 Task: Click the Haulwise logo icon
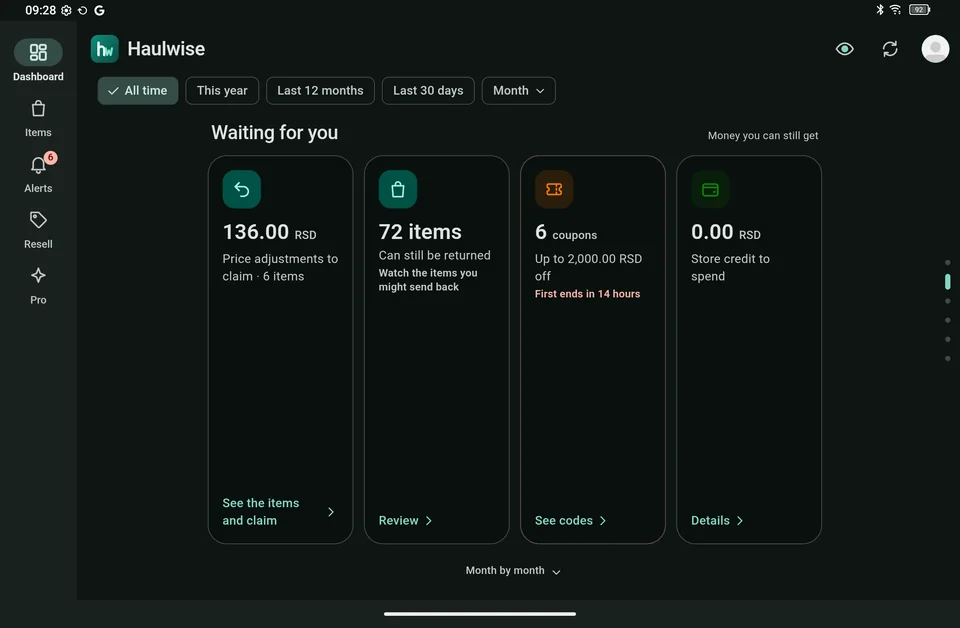(x=105, y=49)
